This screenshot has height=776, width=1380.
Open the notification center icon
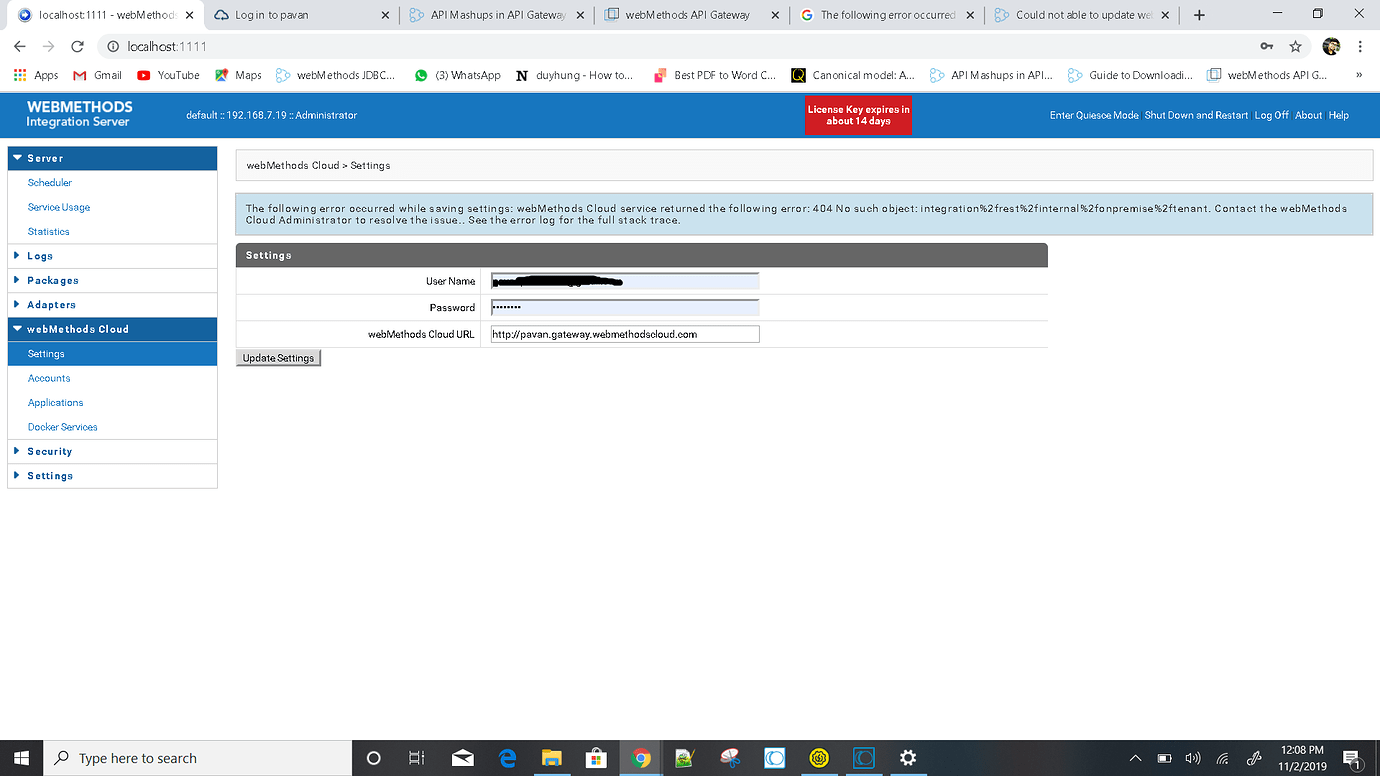pos(1351,758)
